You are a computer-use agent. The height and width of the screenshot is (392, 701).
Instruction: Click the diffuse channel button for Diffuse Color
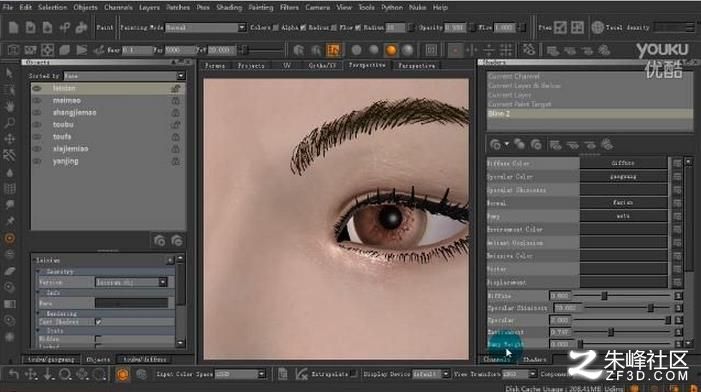[x=623, y=163]
